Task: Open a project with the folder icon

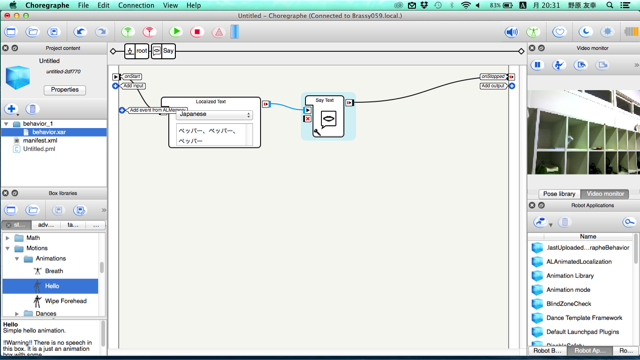Action: [33, 32]
